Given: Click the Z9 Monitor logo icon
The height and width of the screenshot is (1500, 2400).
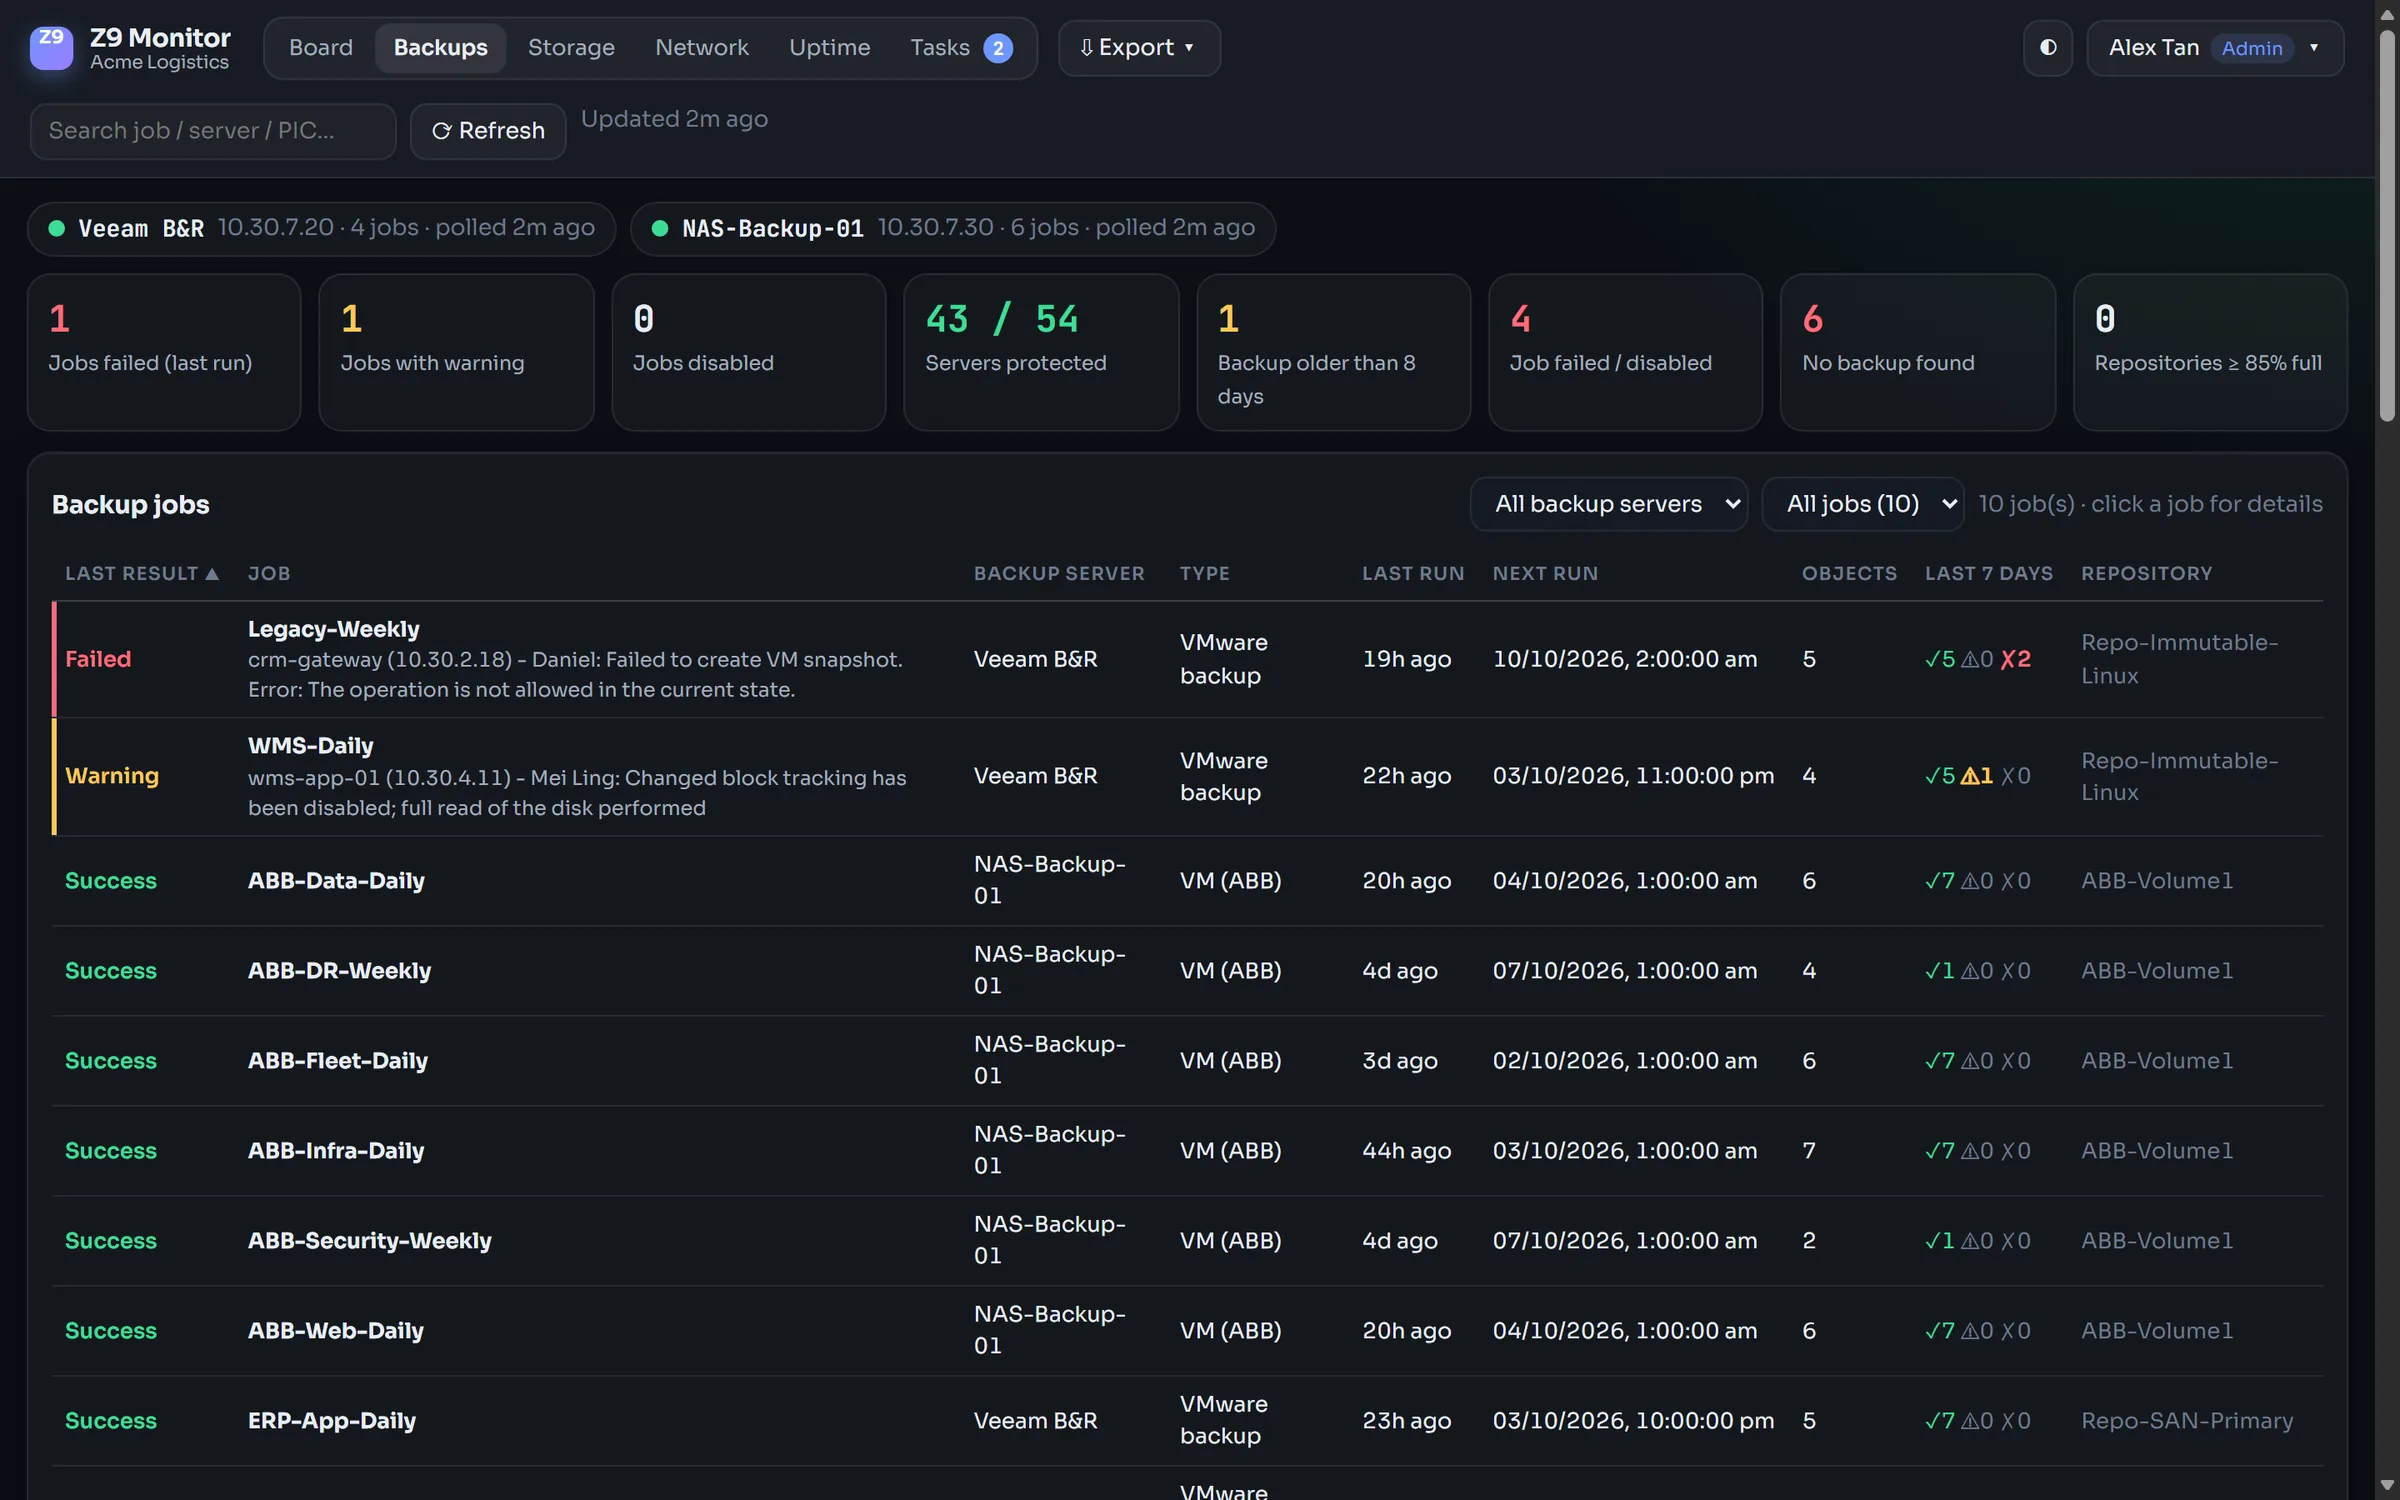Looking at the screenshot, I should 51,48.
